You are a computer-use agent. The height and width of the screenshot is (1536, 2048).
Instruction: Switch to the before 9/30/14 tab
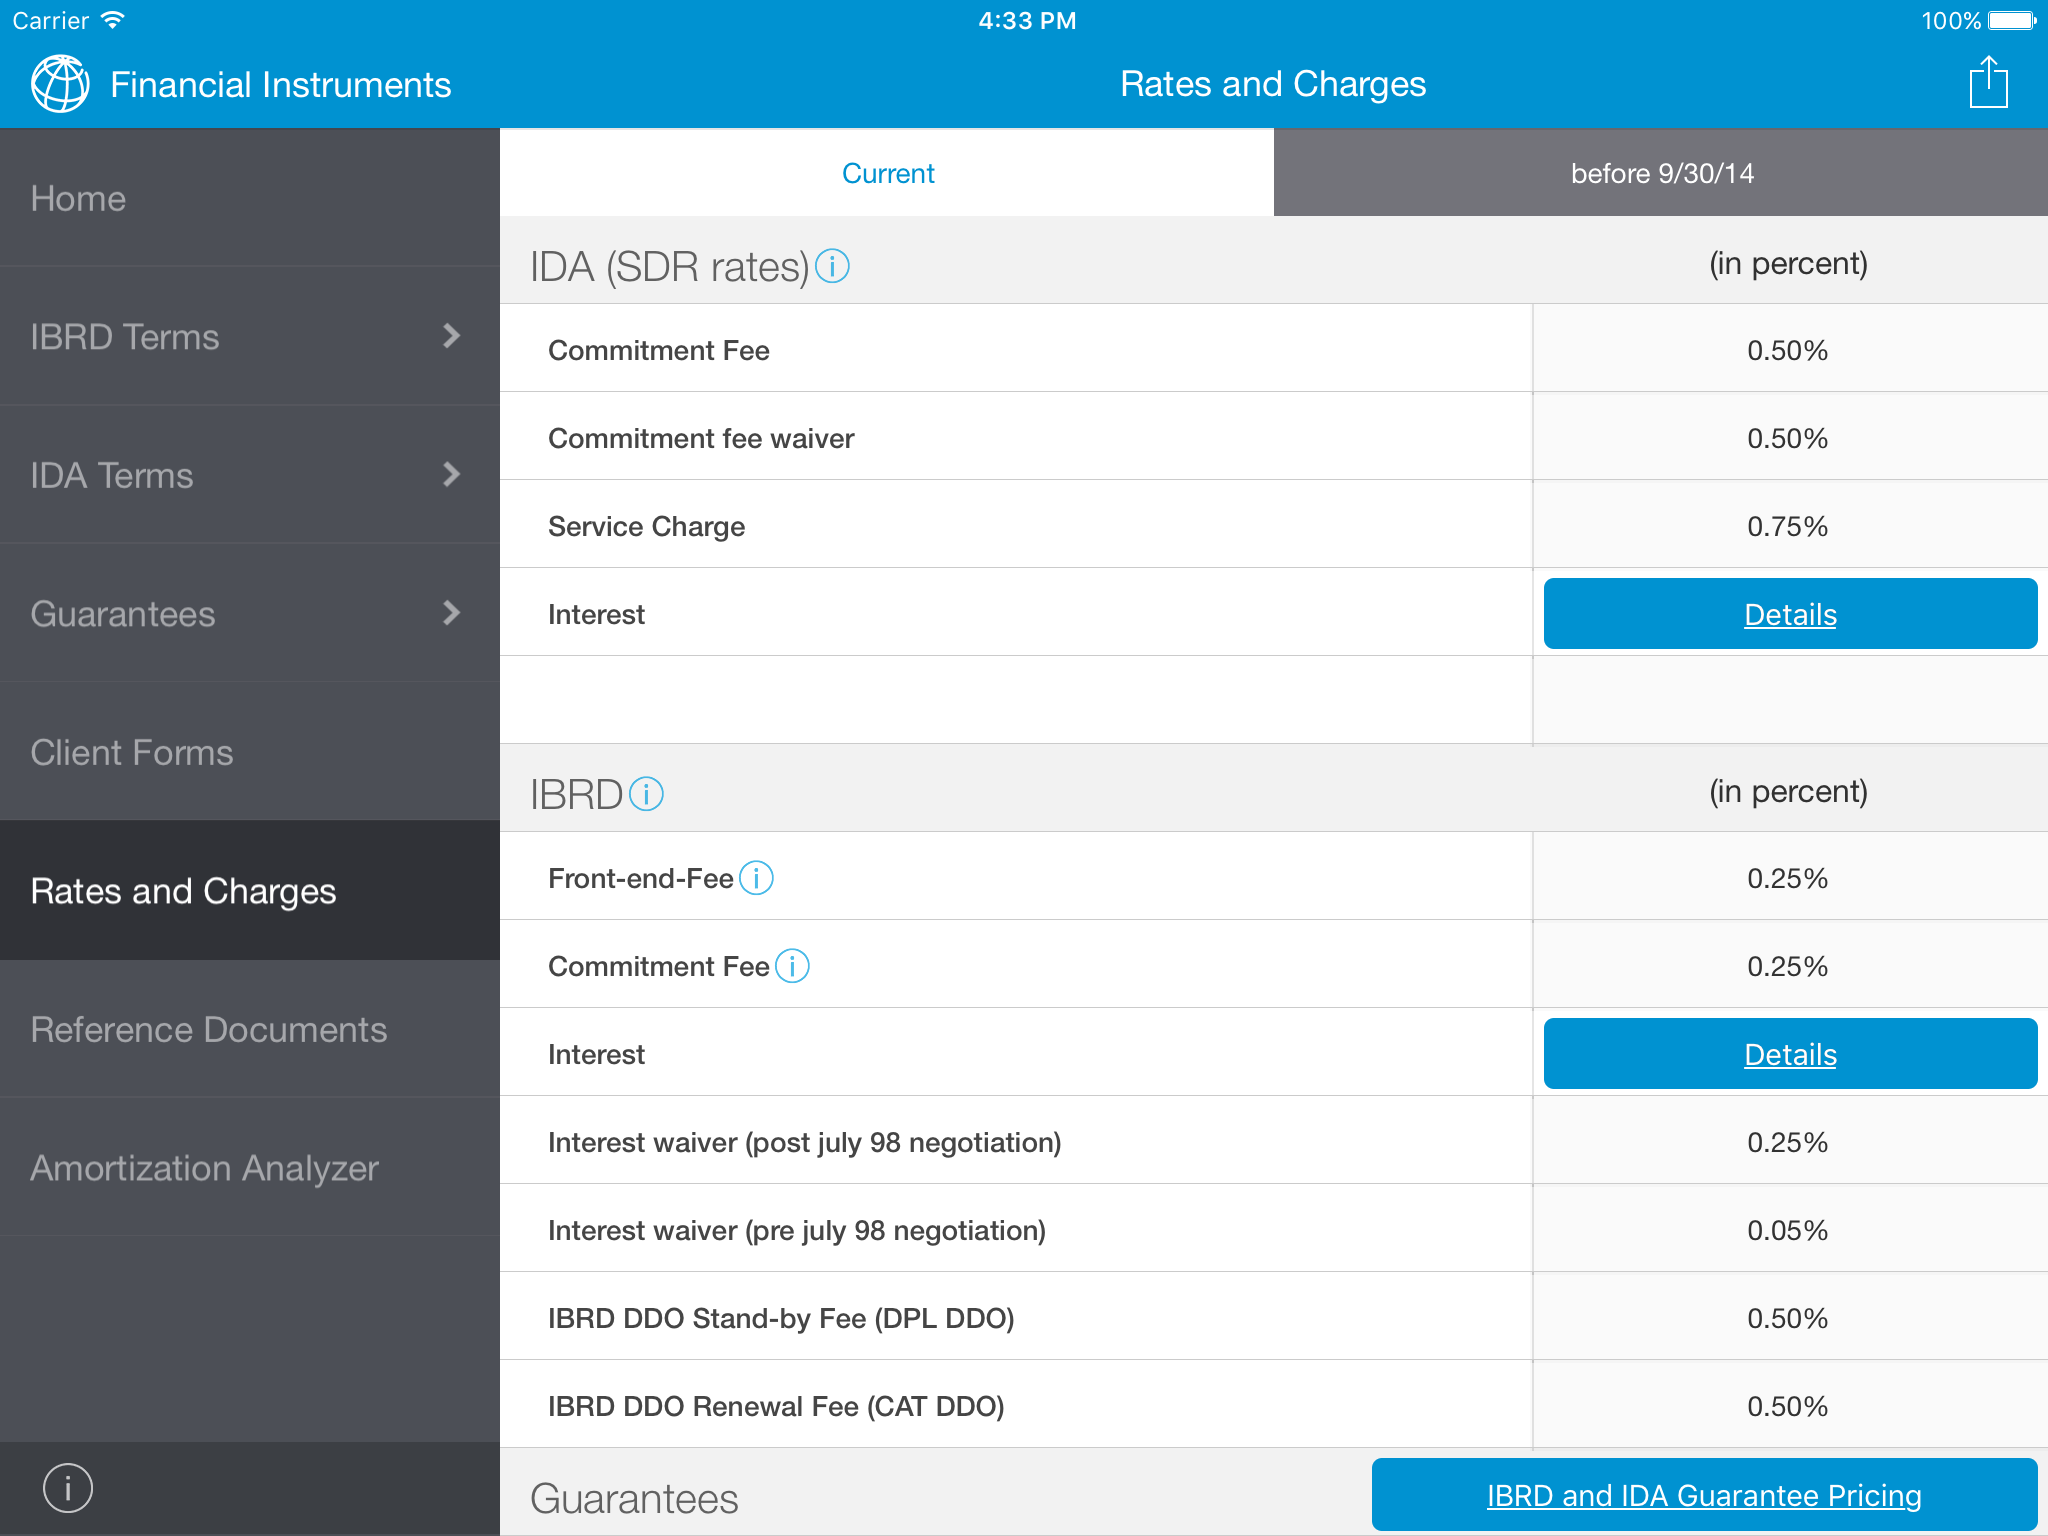click(x=1661, y=173)
